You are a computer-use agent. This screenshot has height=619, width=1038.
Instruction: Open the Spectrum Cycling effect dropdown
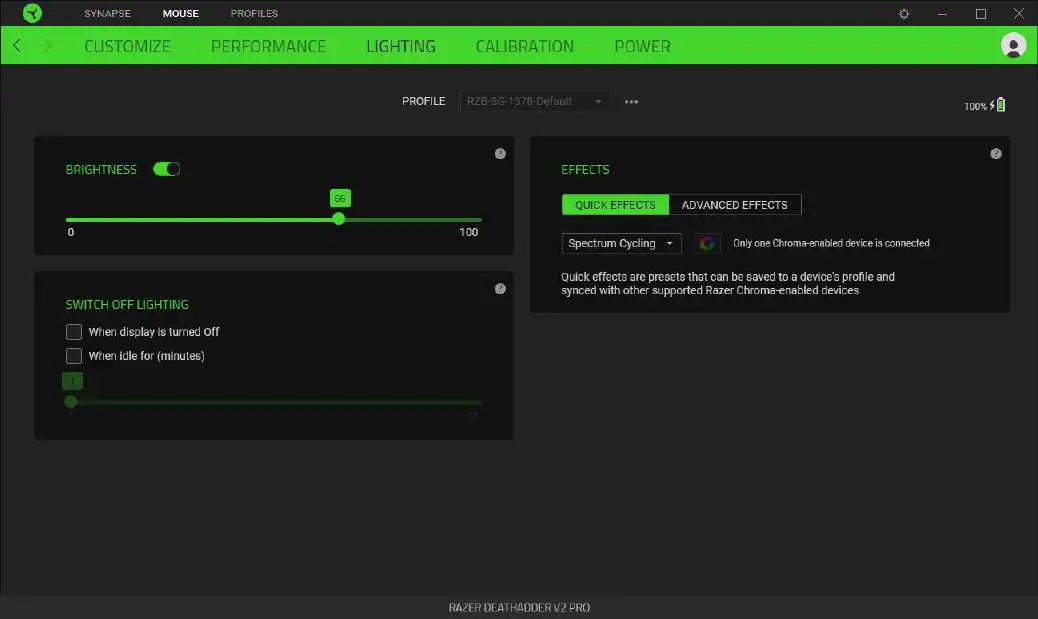621,243
